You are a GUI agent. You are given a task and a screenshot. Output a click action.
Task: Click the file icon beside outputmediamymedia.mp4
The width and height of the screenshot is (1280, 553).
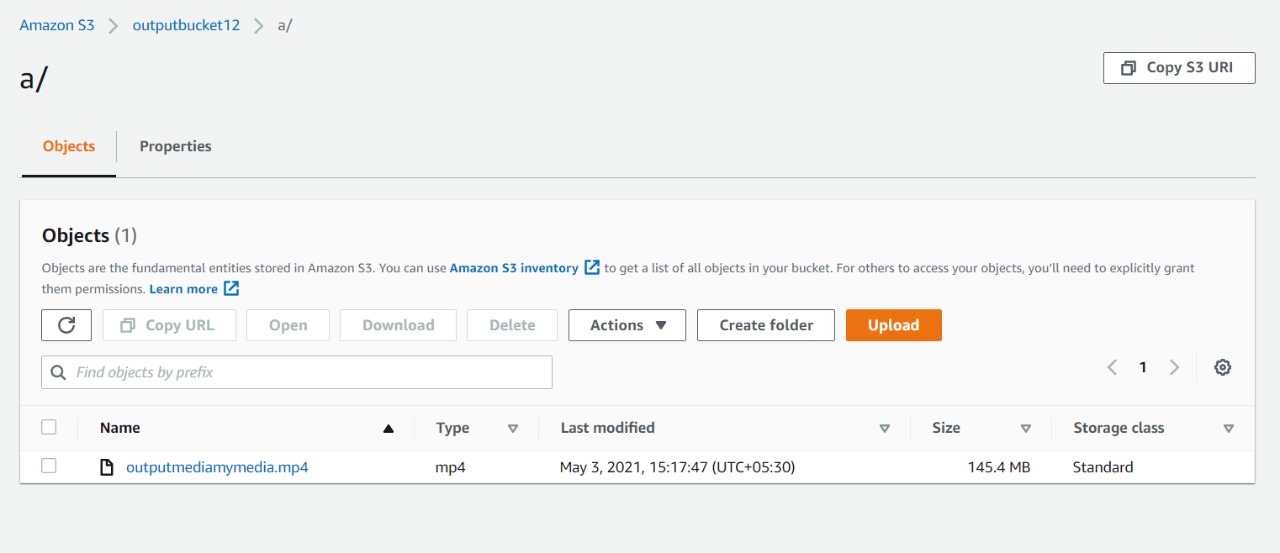tap(107, 467)
